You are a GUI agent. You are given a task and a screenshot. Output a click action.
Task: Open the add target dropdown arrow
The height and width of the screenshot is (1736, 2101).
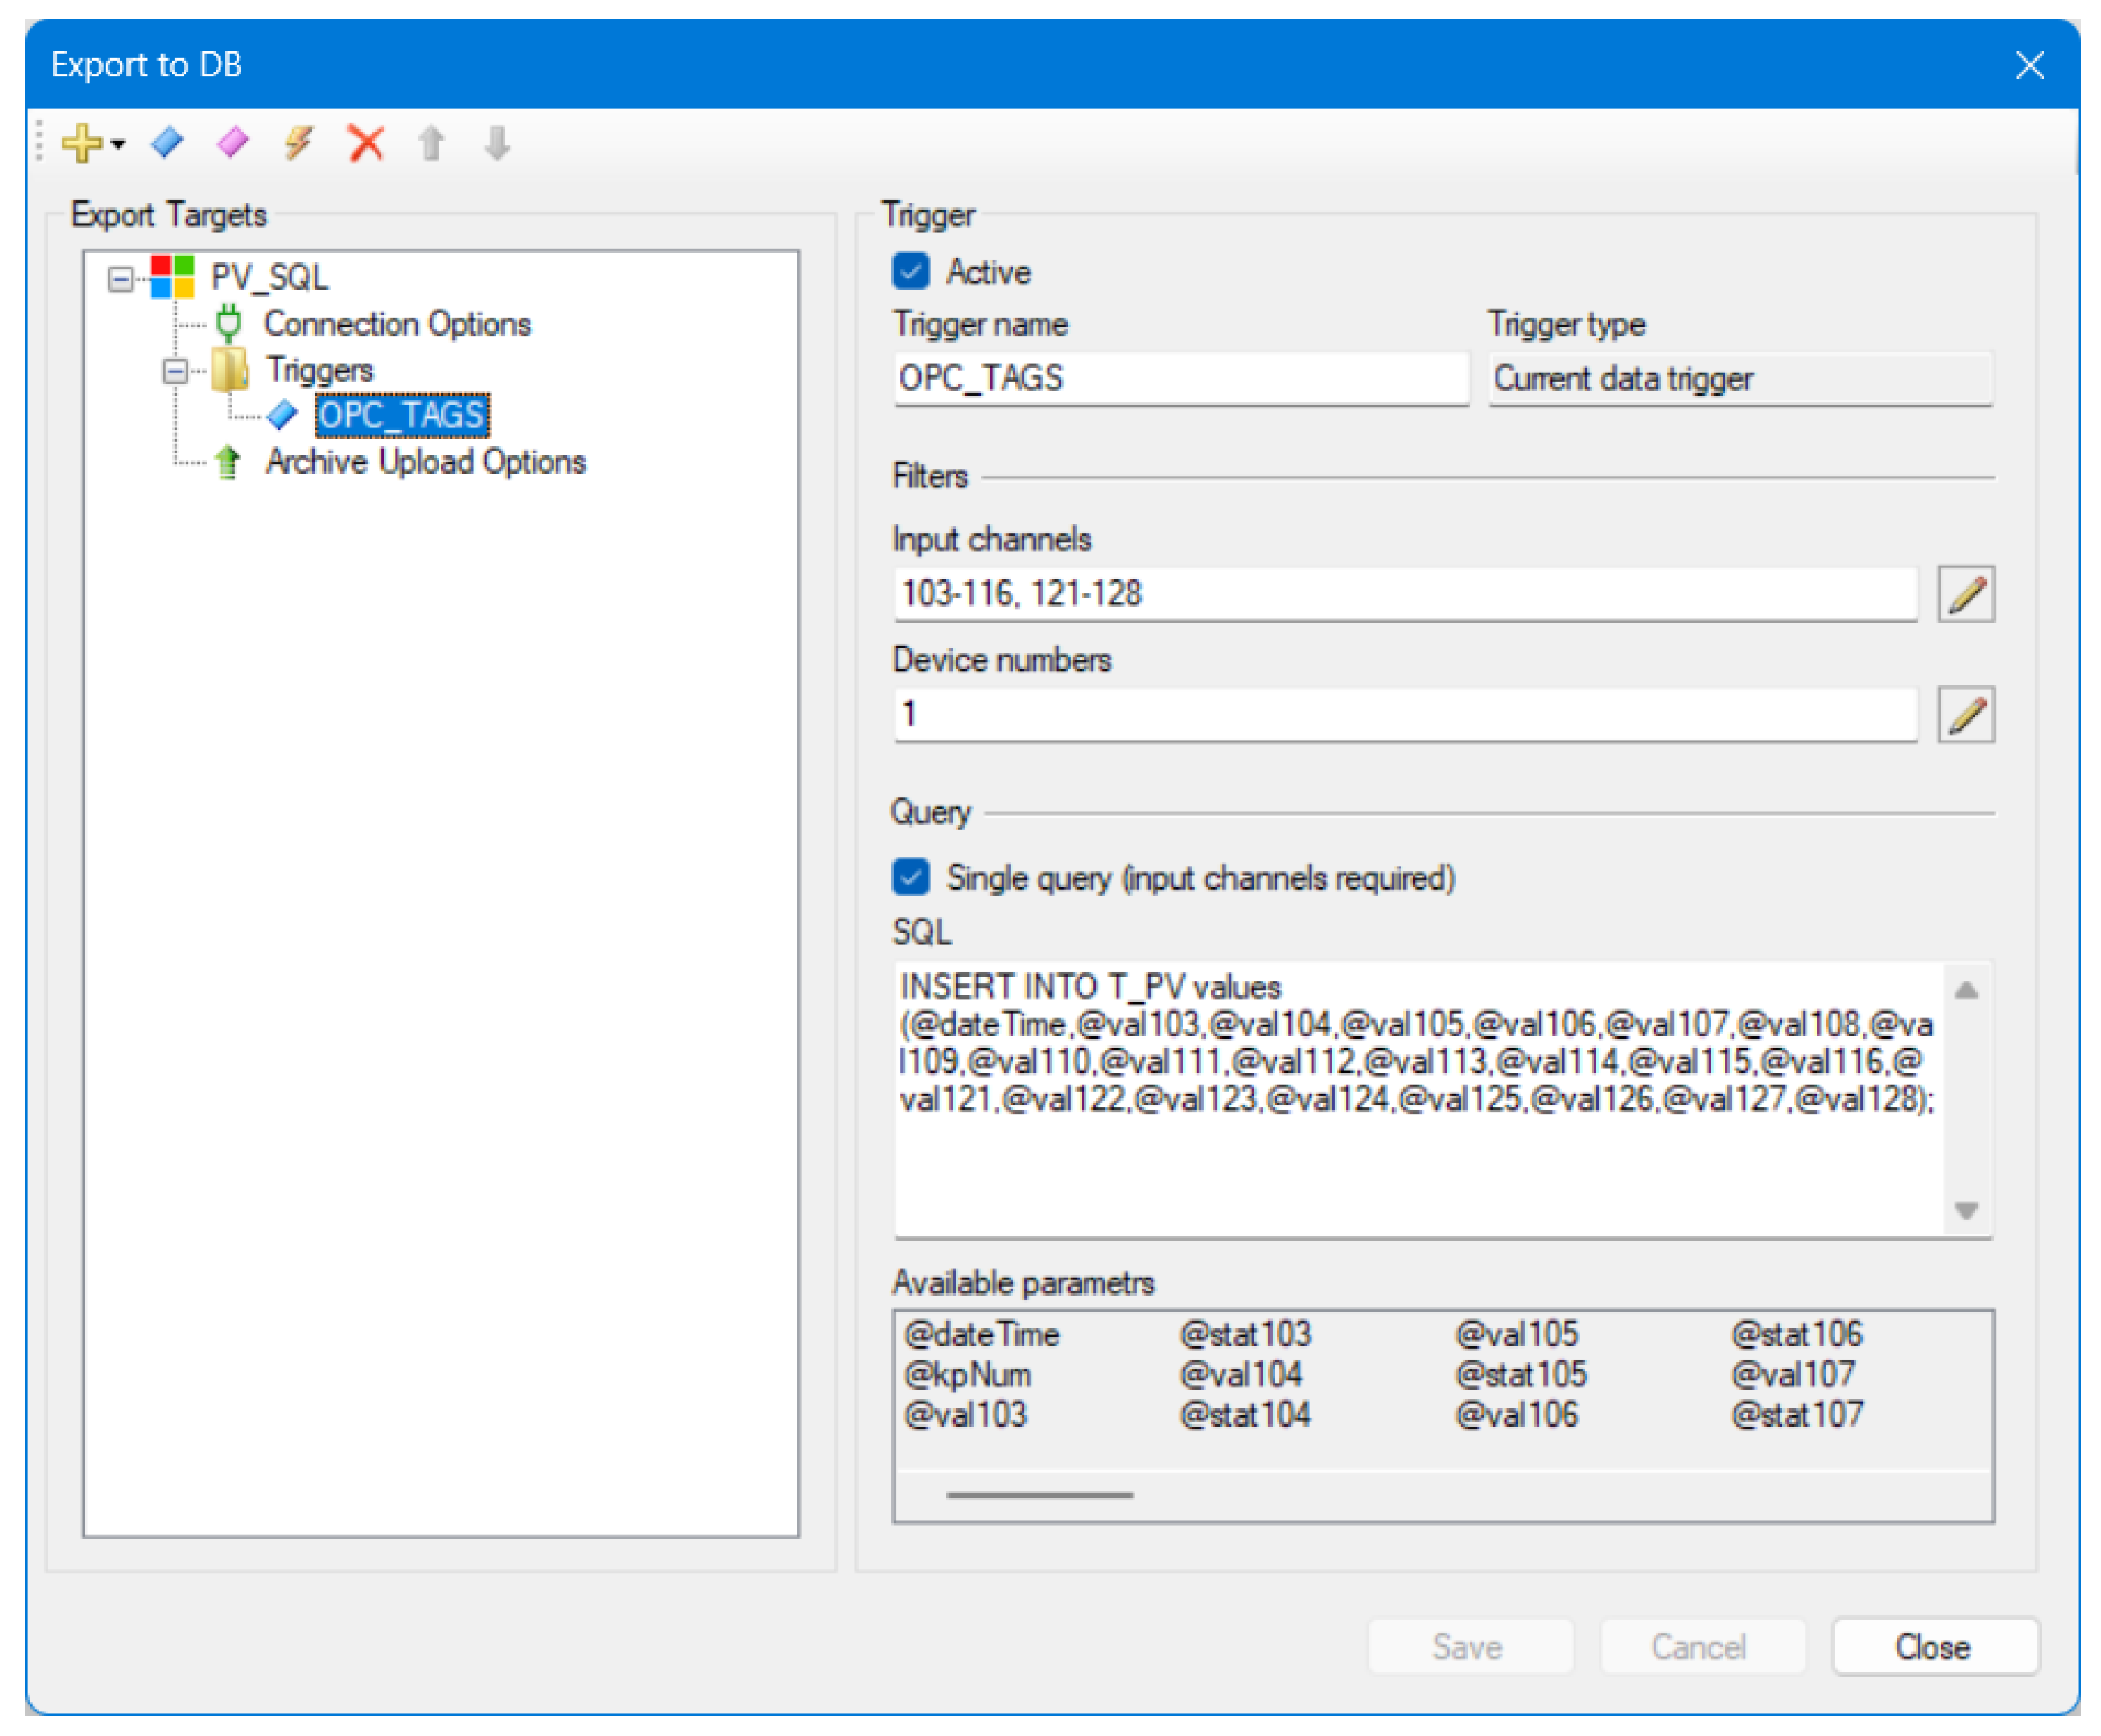point(118,144)
